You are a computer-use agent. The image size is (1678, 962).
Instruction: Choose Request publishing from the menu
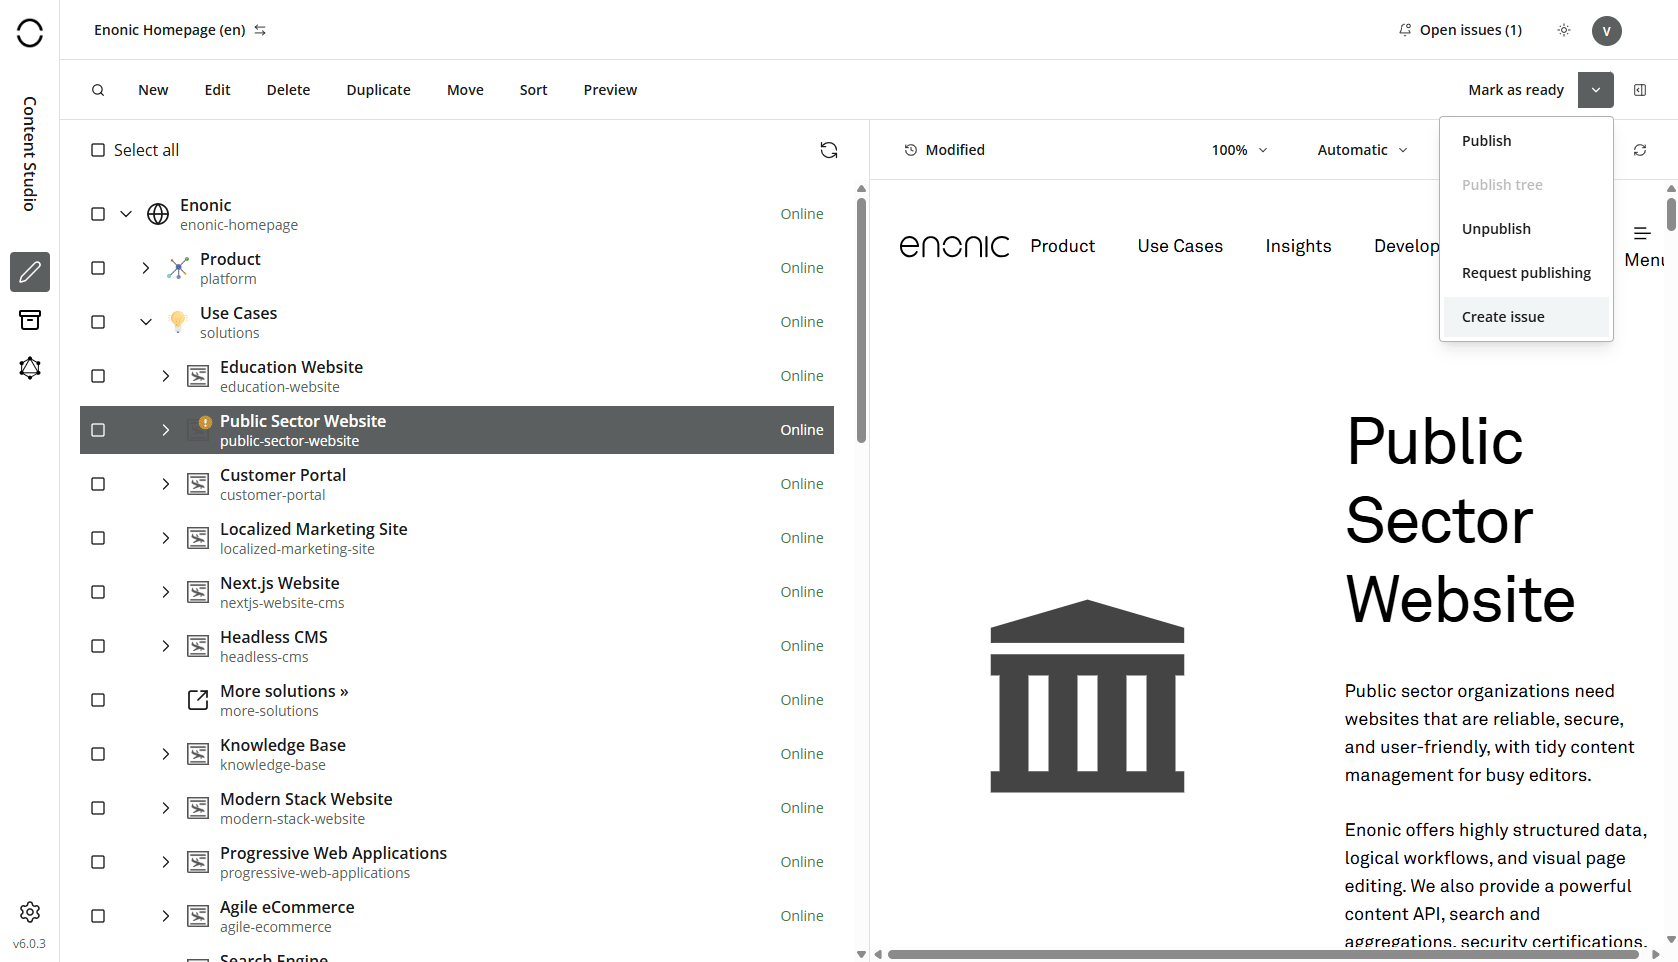point(1526,273)
